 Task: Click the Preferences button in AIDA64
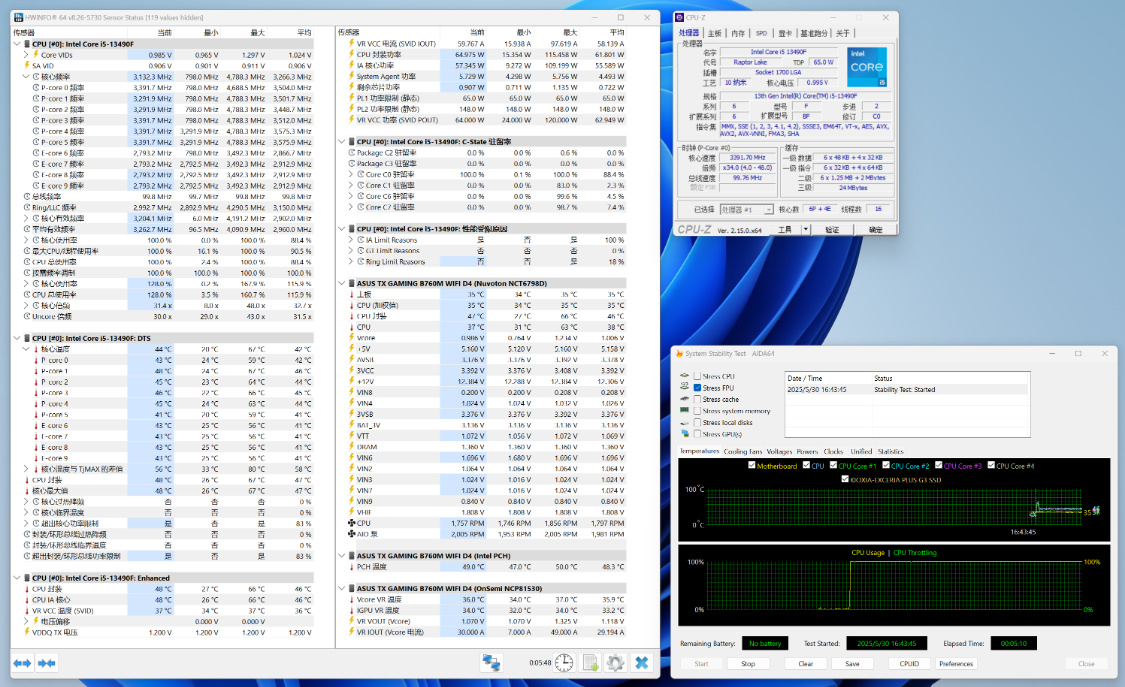(x=956, y=663)
